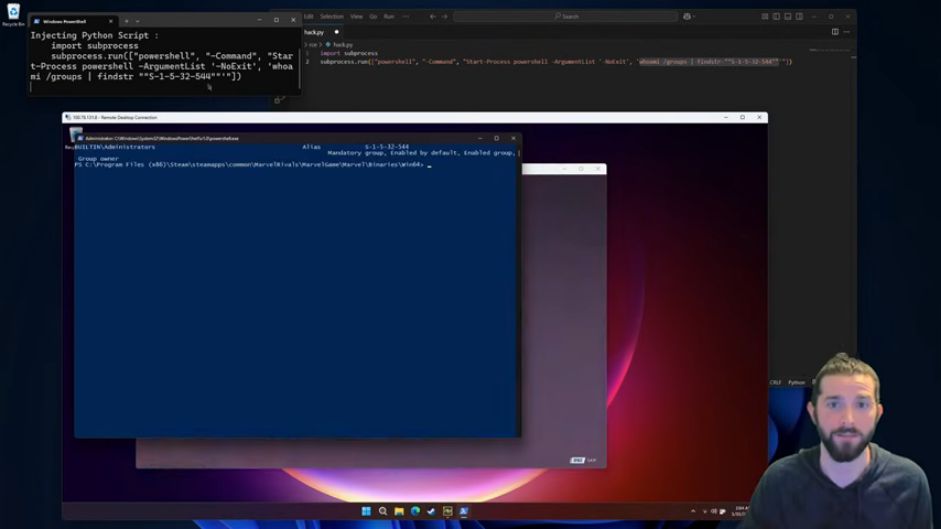Image resolution: width=941 pixels, height=529 pixels.
Task: Click the Copilot icon in VS Code title bar
Action: tap(687, 17)
